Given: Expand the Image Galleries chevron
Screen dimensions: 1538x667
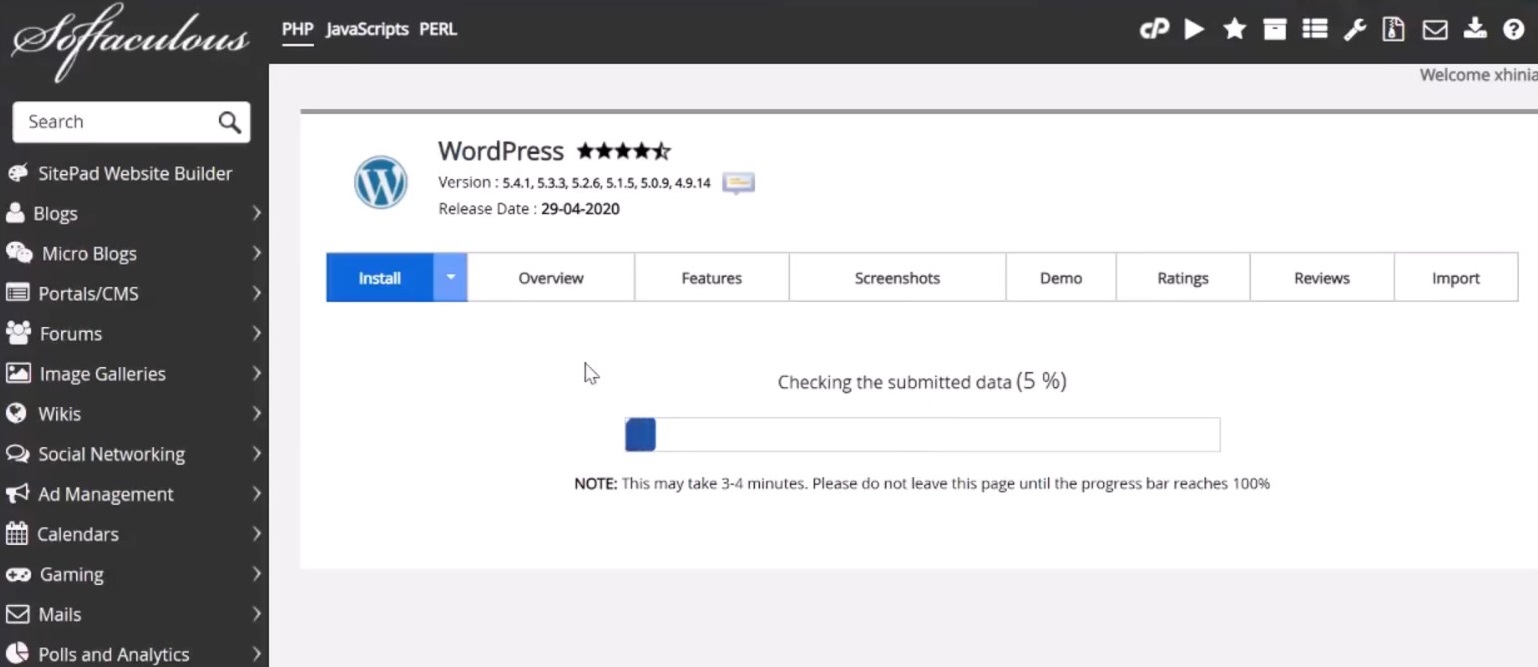Looking at the screenshot, I should tap(256, 373).
